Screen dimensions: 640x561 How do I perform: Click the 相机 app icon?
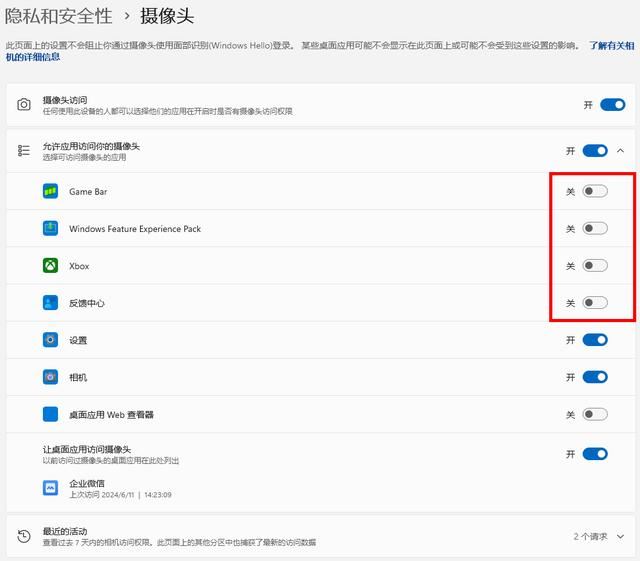[x=50, y=377]
